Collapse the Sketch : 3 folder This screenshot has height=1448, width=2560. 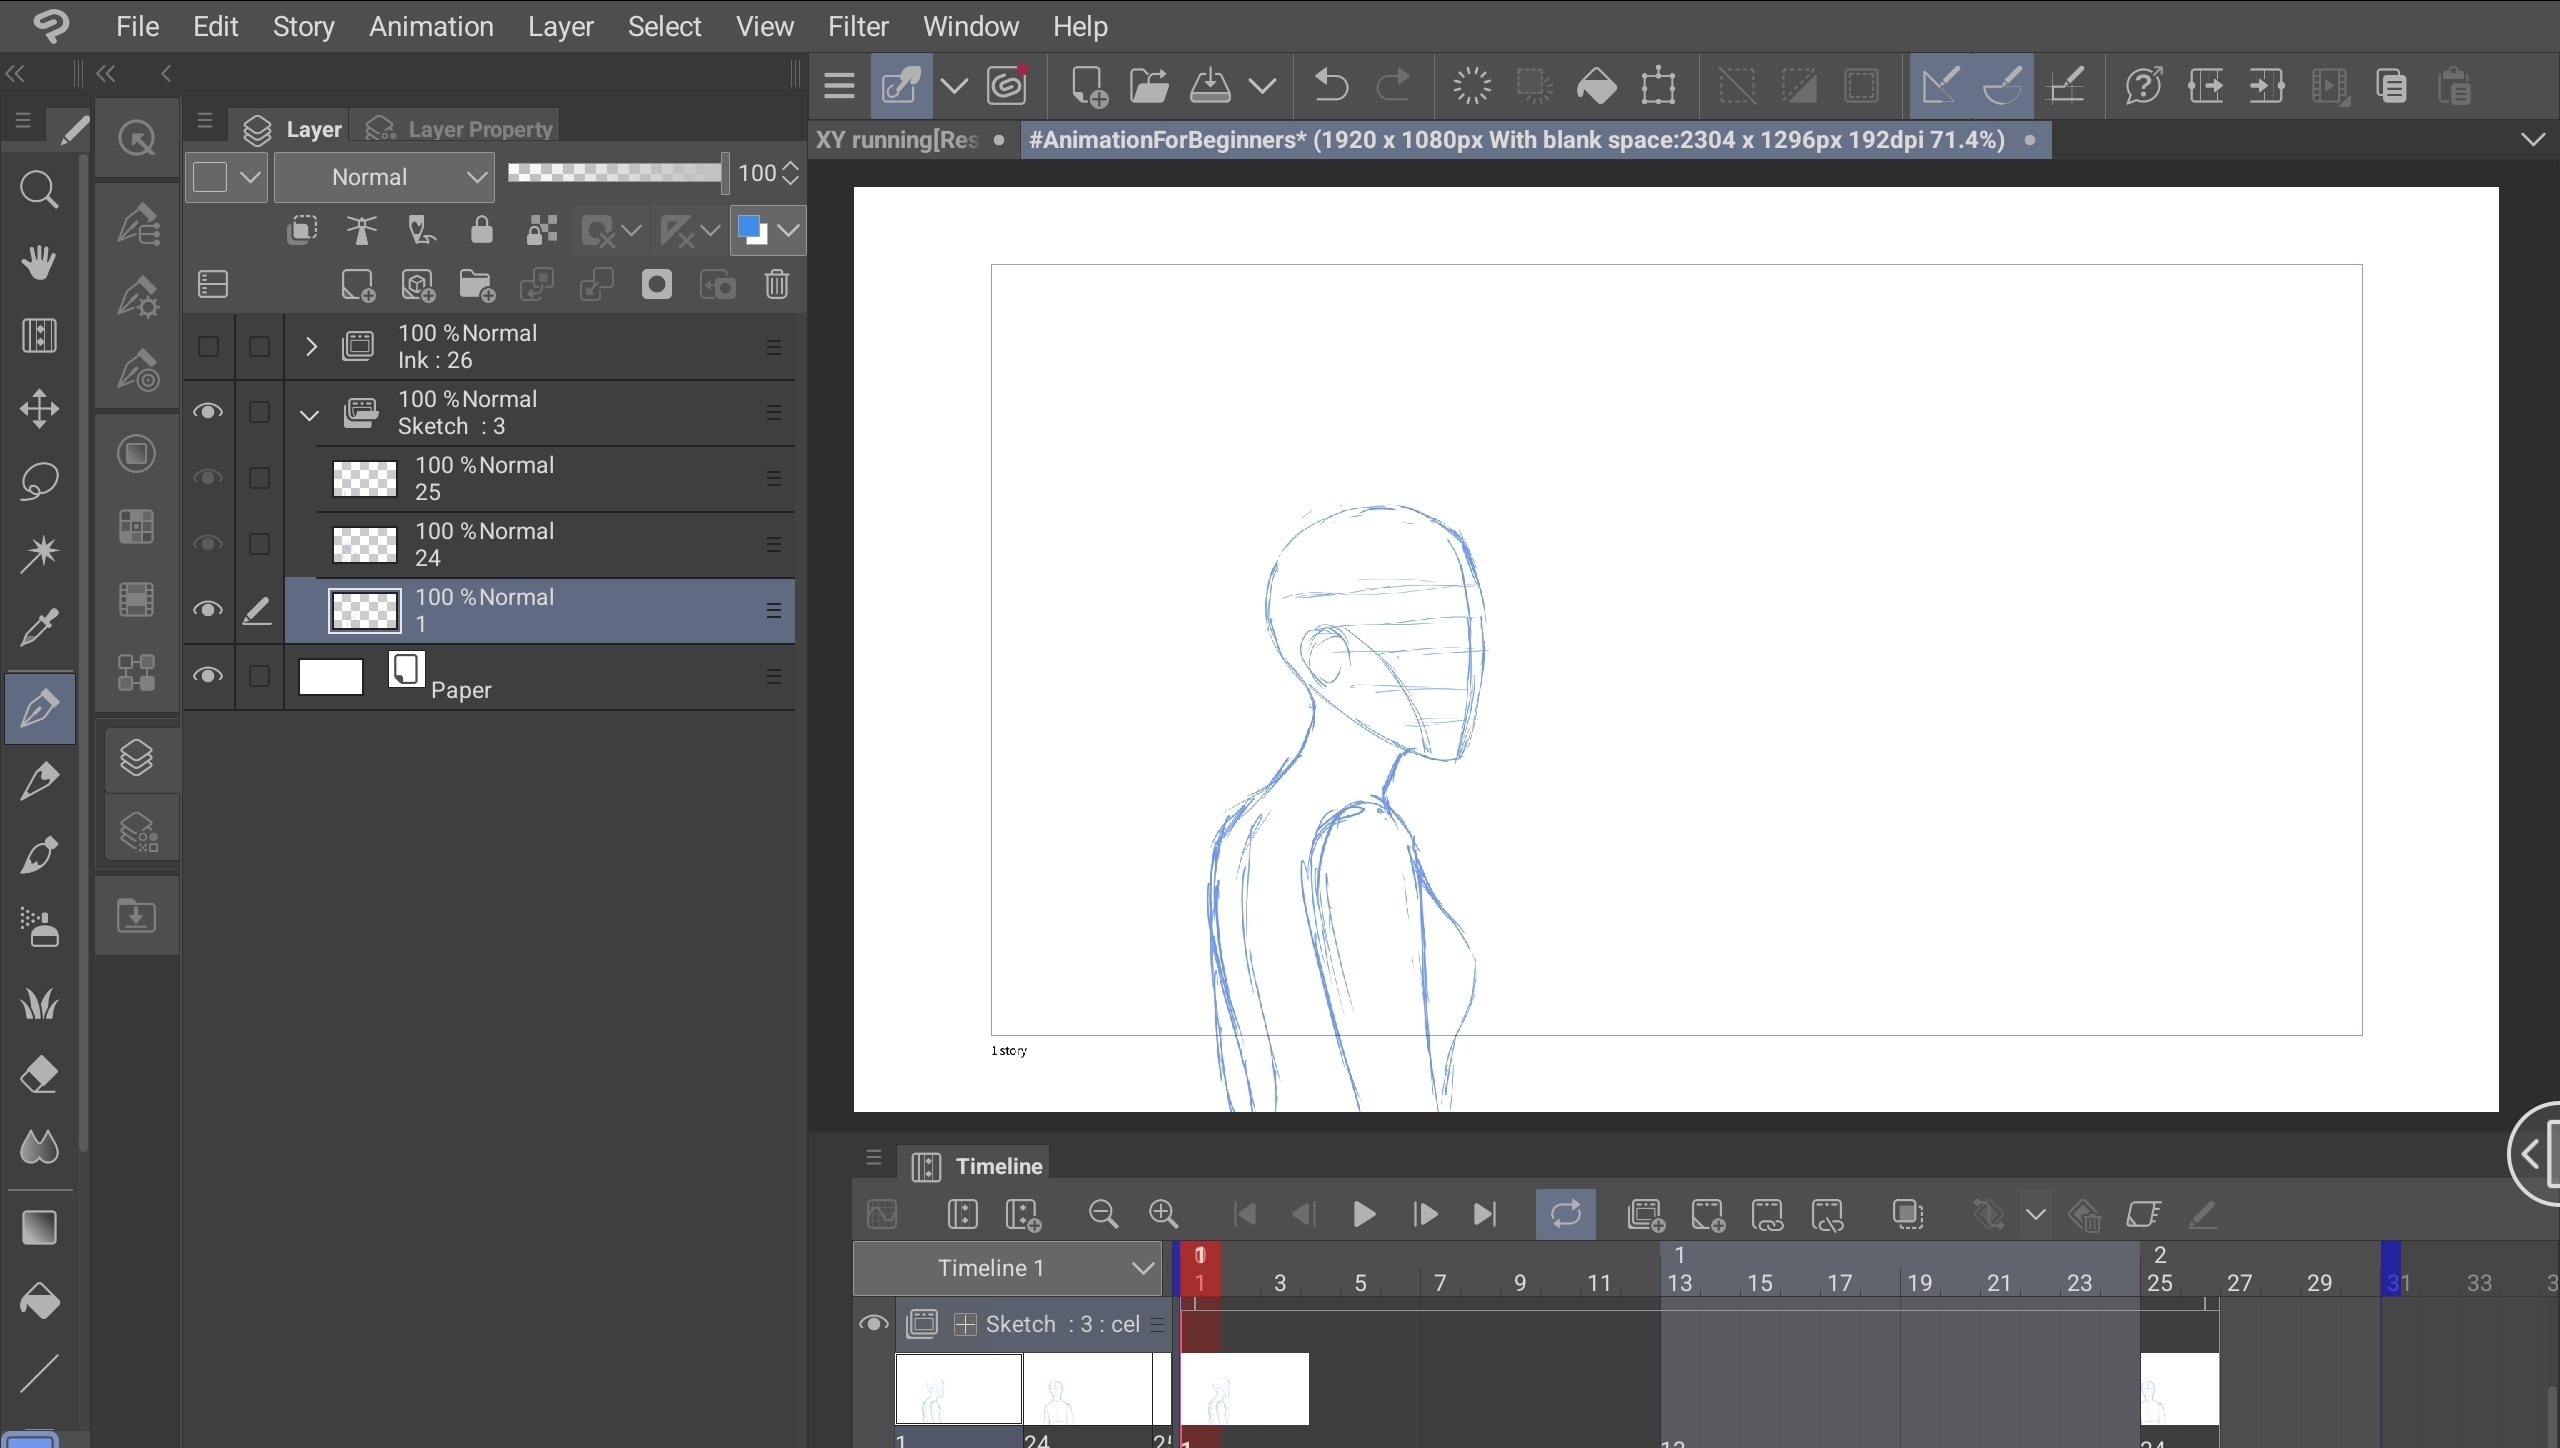click(x=310, y=413)
